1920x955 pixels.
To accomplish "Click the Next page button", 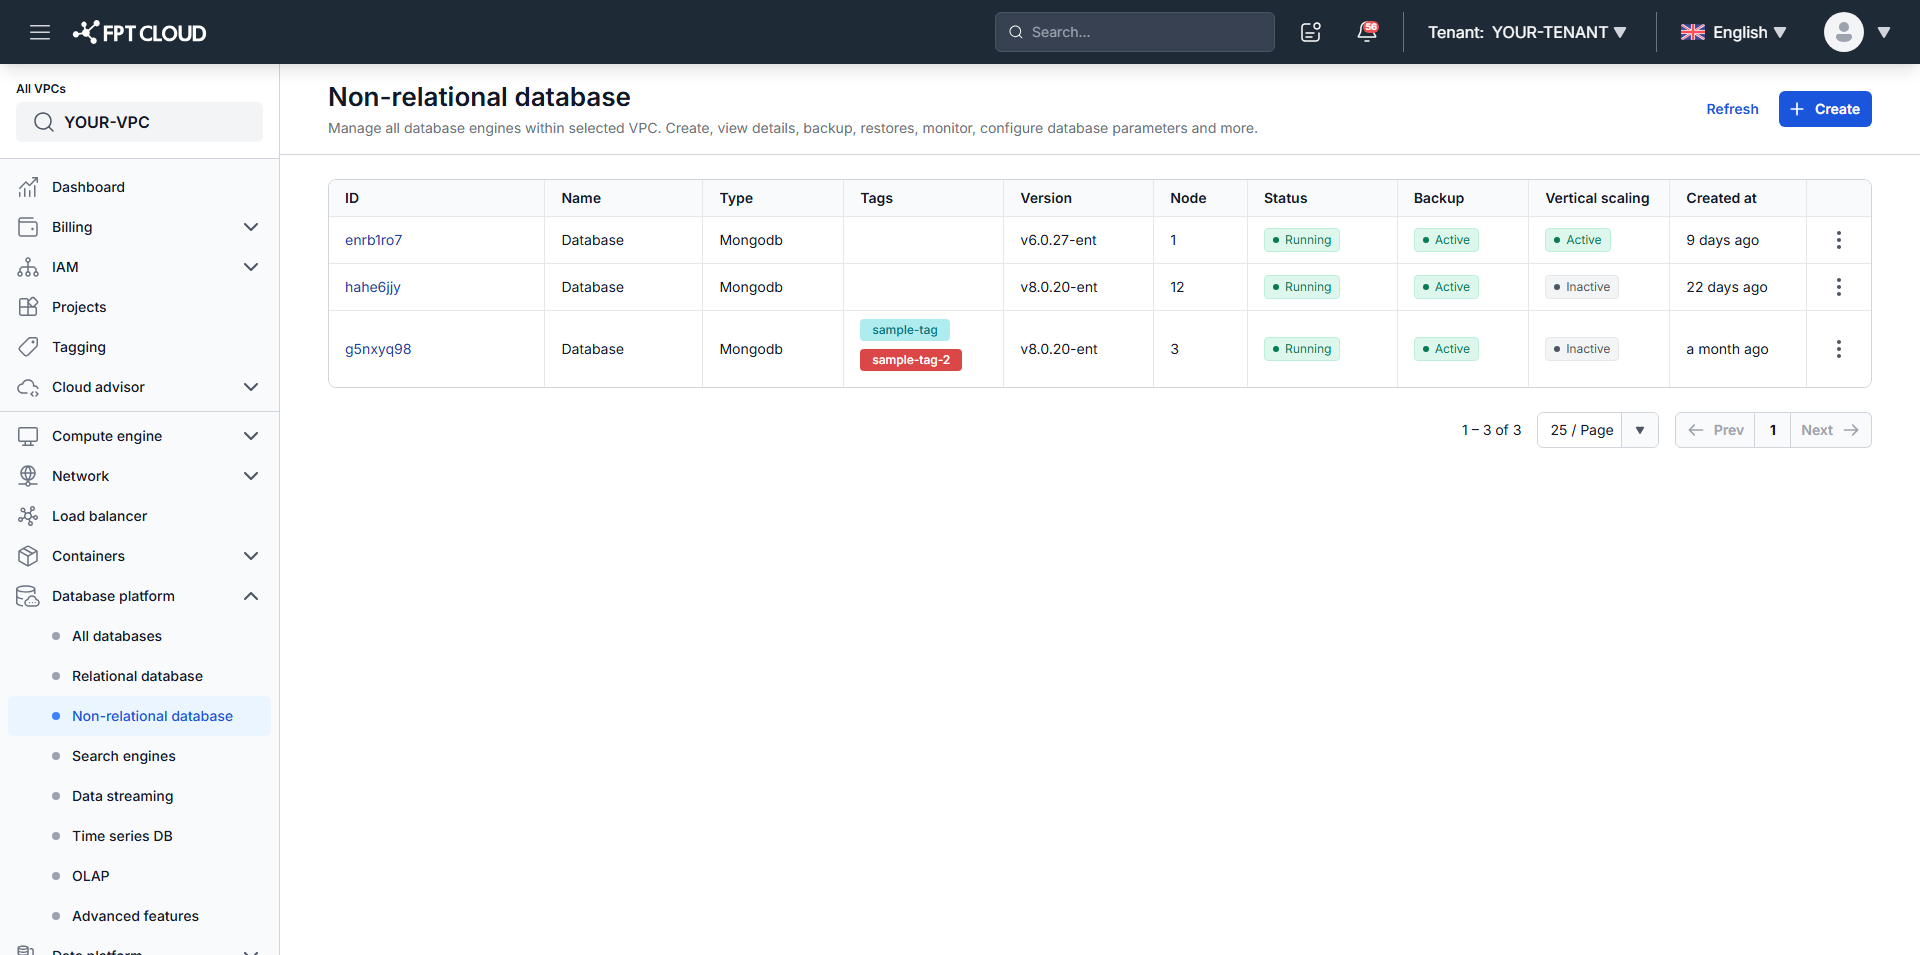I will (x=1830, y=430).
